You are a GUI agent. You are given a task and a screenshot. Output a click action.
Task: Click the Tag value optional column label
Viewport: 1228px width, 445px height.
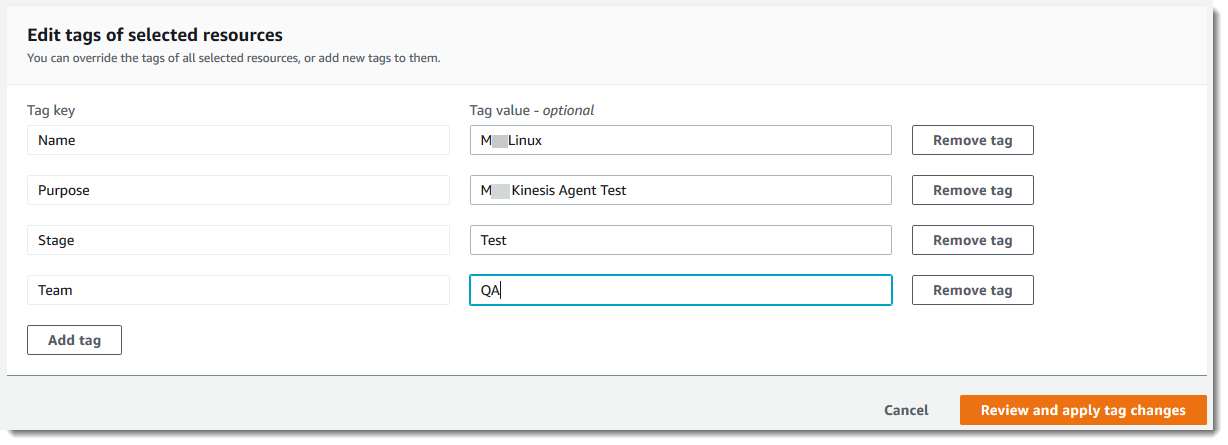coord(532,110)
